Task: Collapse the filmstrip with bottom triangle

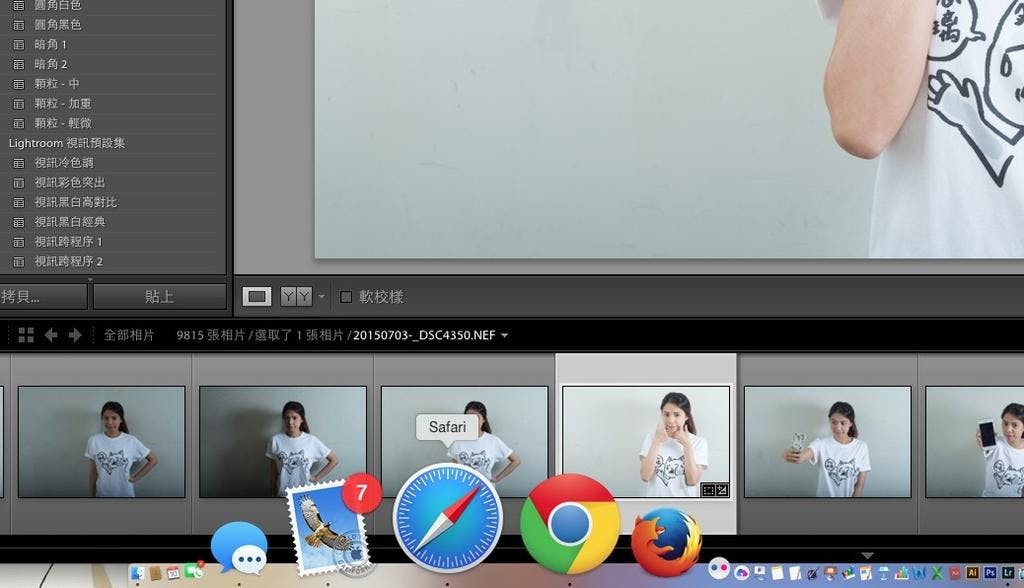Action: 867,555
